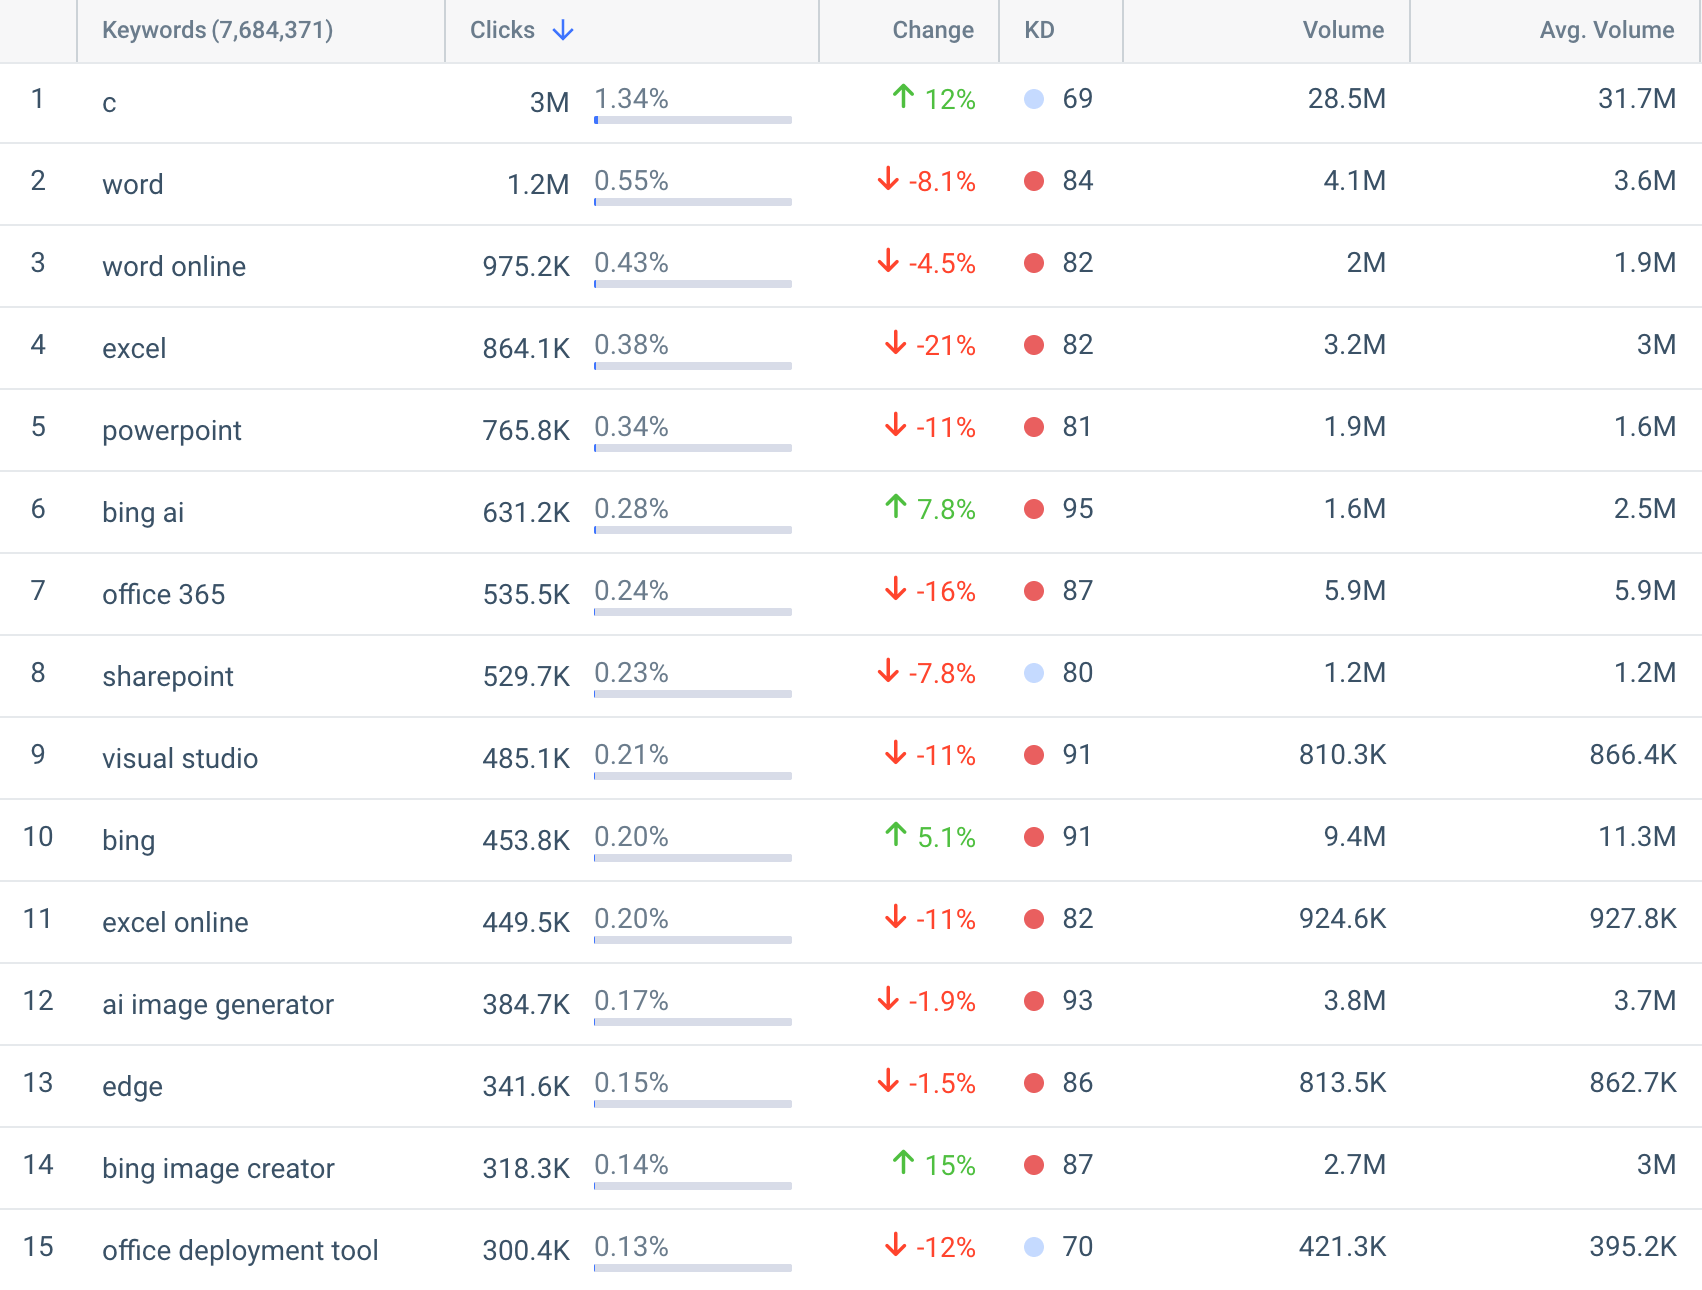Screen dimensions: 1702x1290
Task: Open the keyword 'c'
Action: (x=109, y=102)
